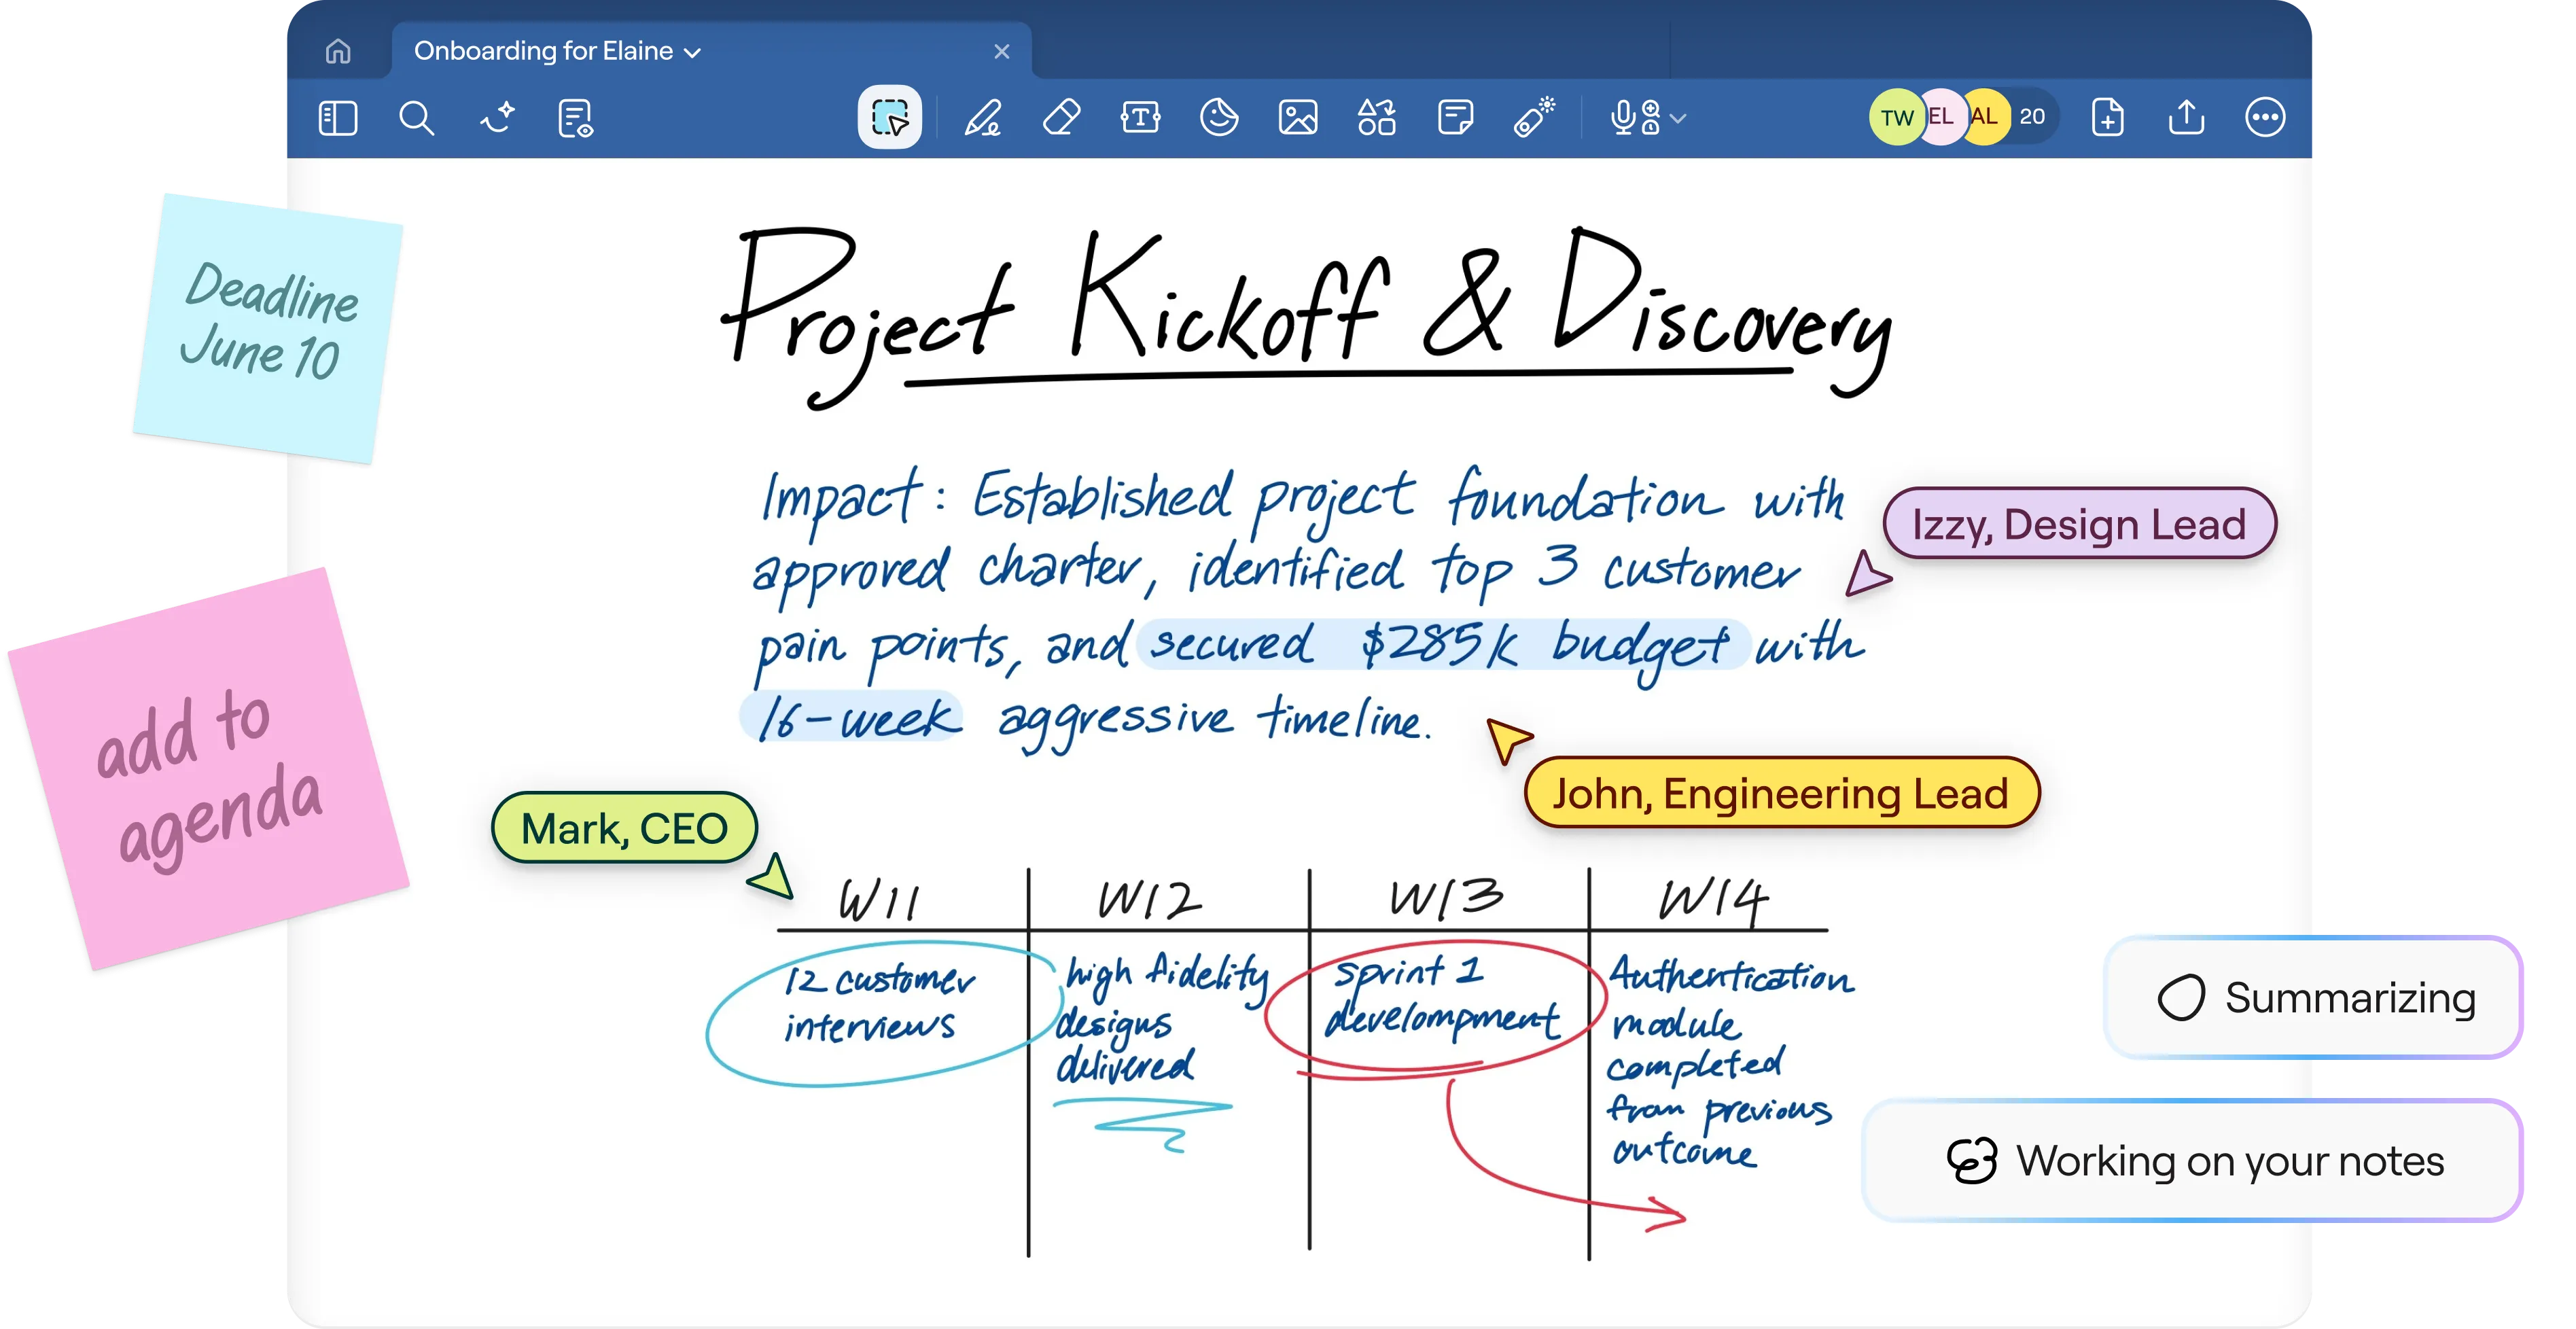Viewport: 2576px width, 1329px height.
Task: Insert an image with photo icon
Action: click(x=1297, y=118)
